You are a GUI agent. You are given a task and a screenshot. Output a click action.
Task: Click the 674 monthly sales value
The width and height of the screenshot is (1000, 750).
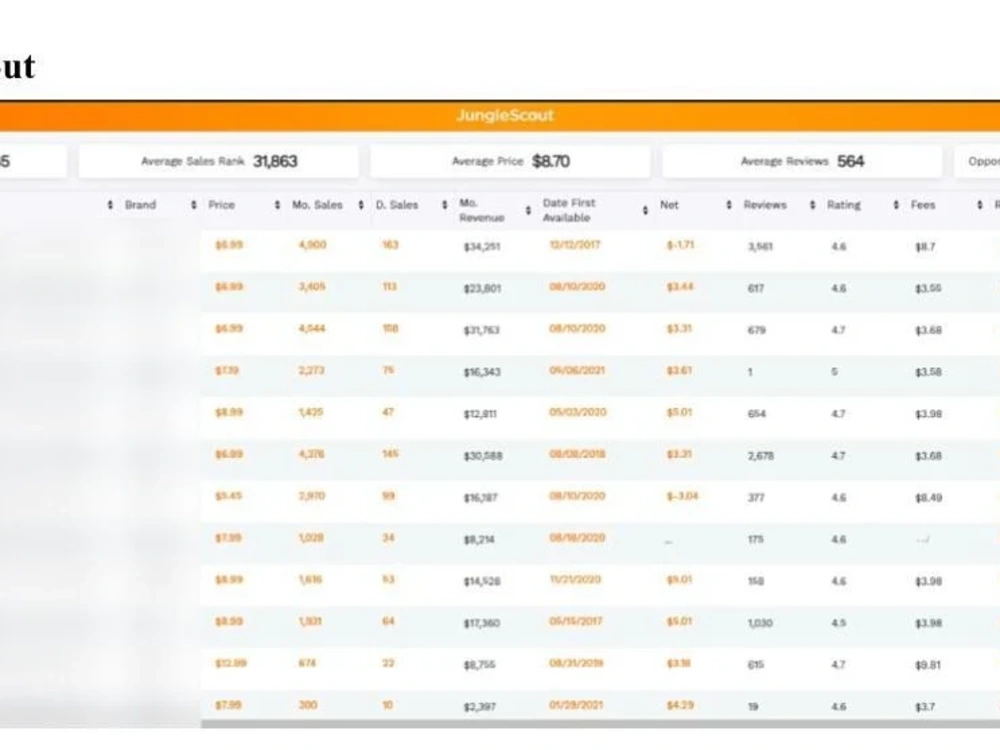pyautogui.click(x=307, y=663)
